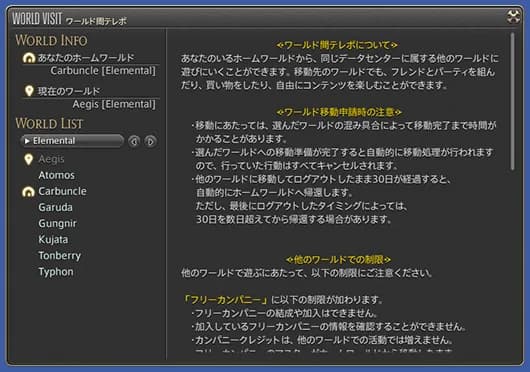The width and height of the screenshot is (530, 372).
Task: Click the location pin beside 現在のワールド
Action: [x=29, y=91]
